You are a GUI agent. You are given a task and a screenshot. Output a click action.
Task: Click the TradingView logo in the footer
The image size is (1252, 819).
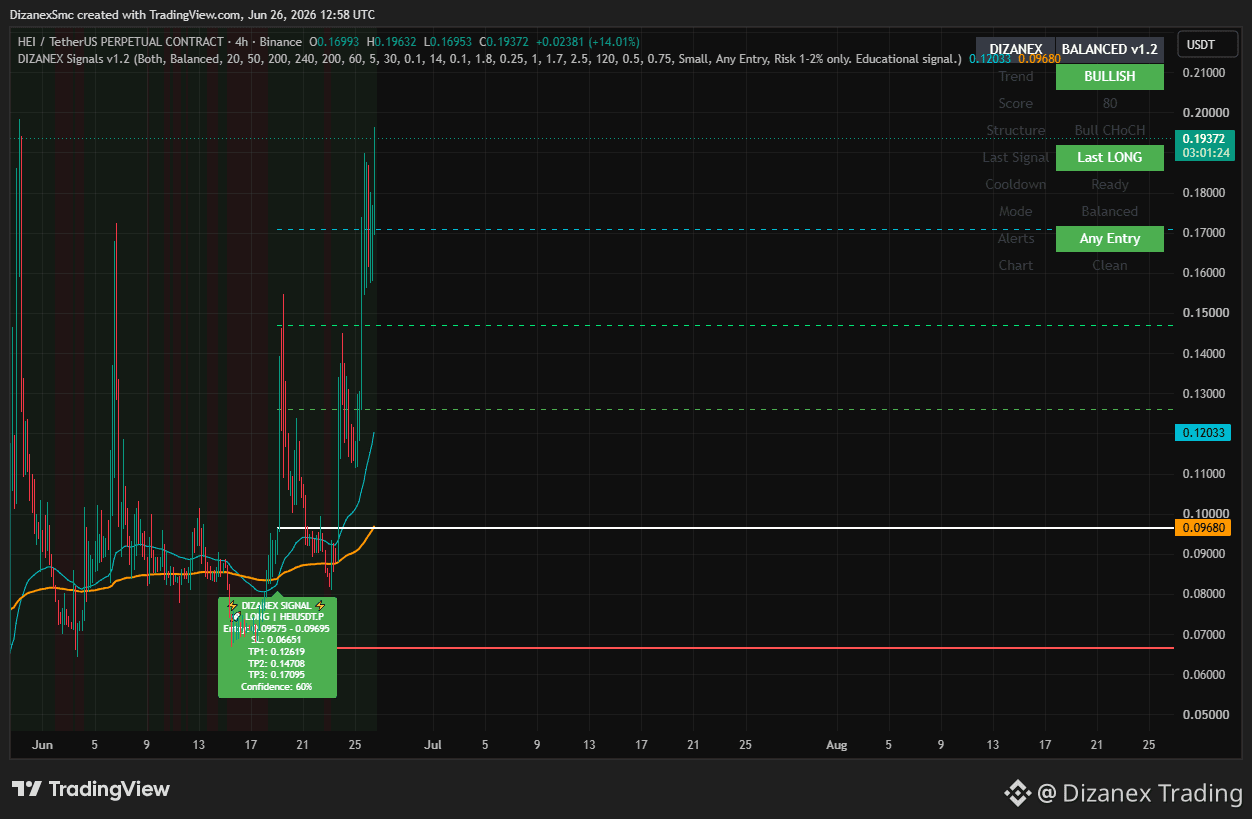click(x=90, y=789)
